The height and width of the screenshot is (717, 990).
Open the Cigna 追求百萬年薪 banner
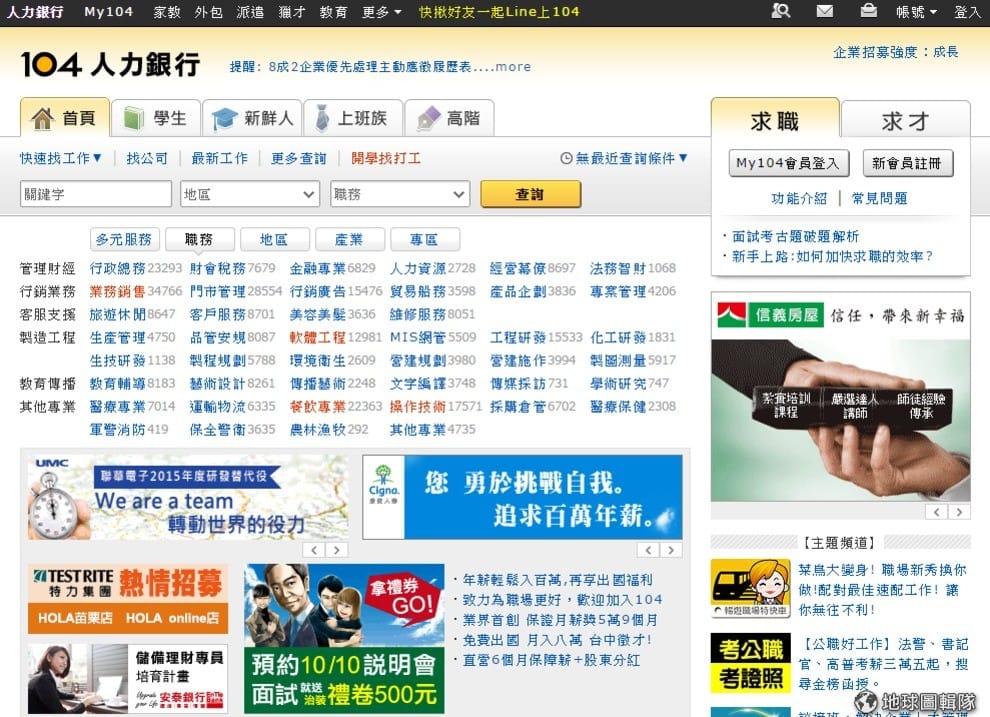pyautogui.click(x=522, y=497)
